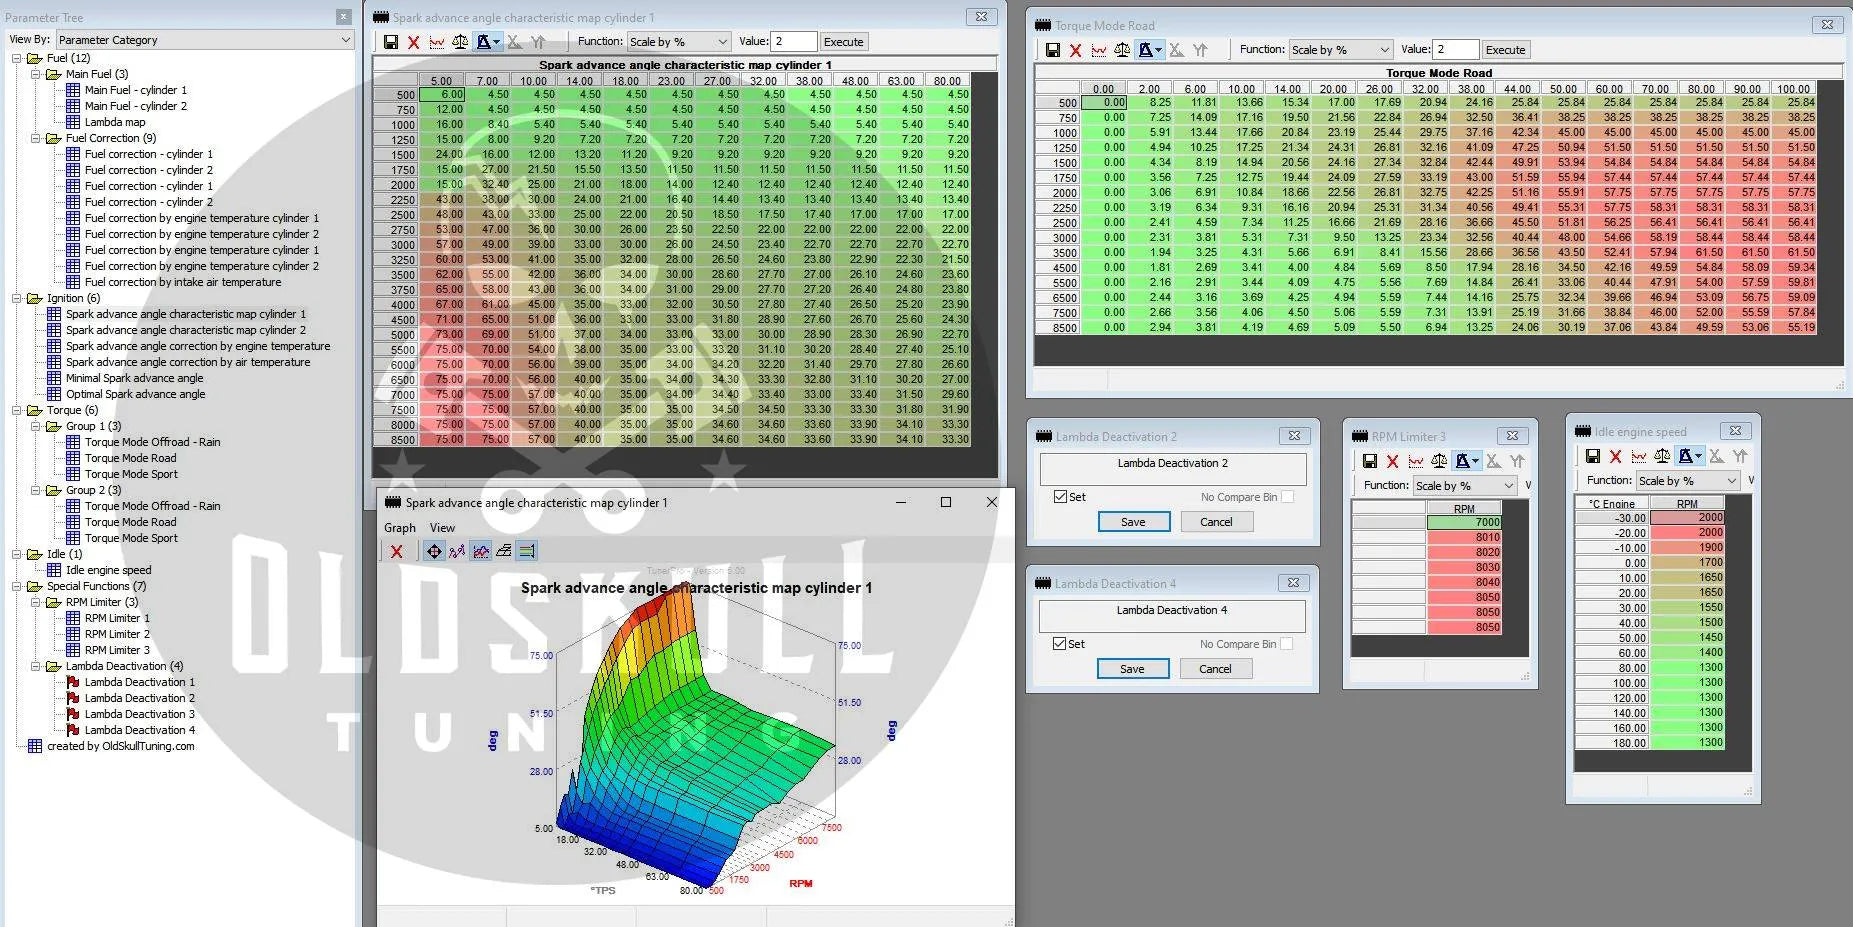Screen dimensions: 1853x927
Task: Click rotate crosshair icon in 3D graph toolbar
Action: [434, 551]
